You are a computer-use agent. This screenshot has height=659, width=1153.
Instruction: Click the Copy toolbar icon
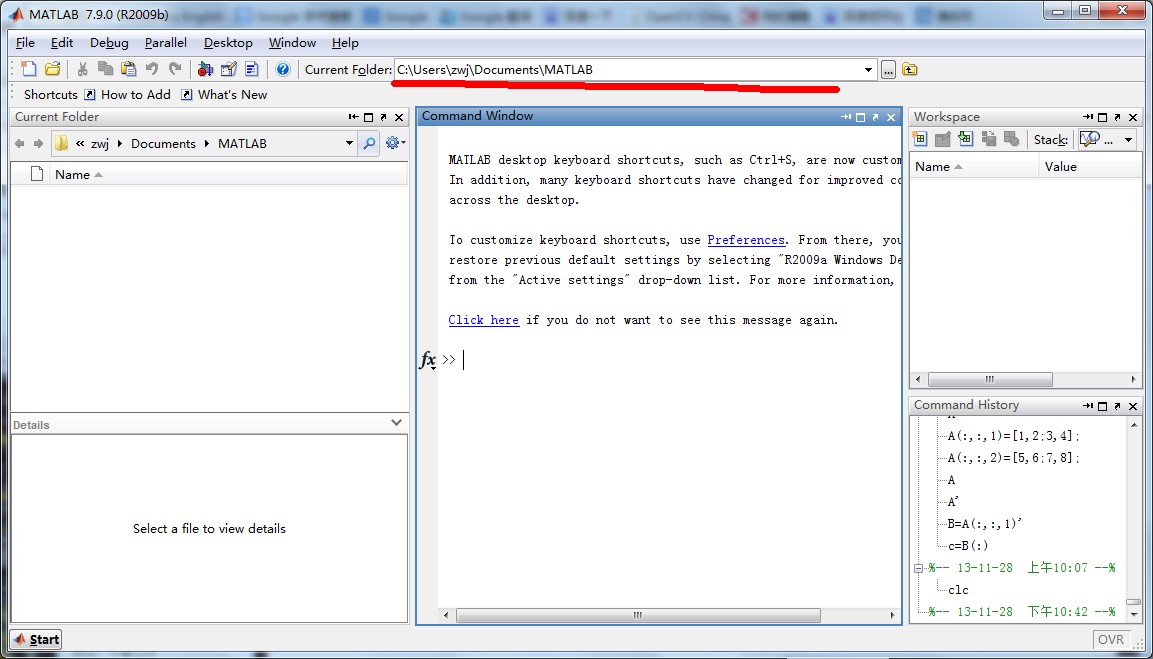106,69
